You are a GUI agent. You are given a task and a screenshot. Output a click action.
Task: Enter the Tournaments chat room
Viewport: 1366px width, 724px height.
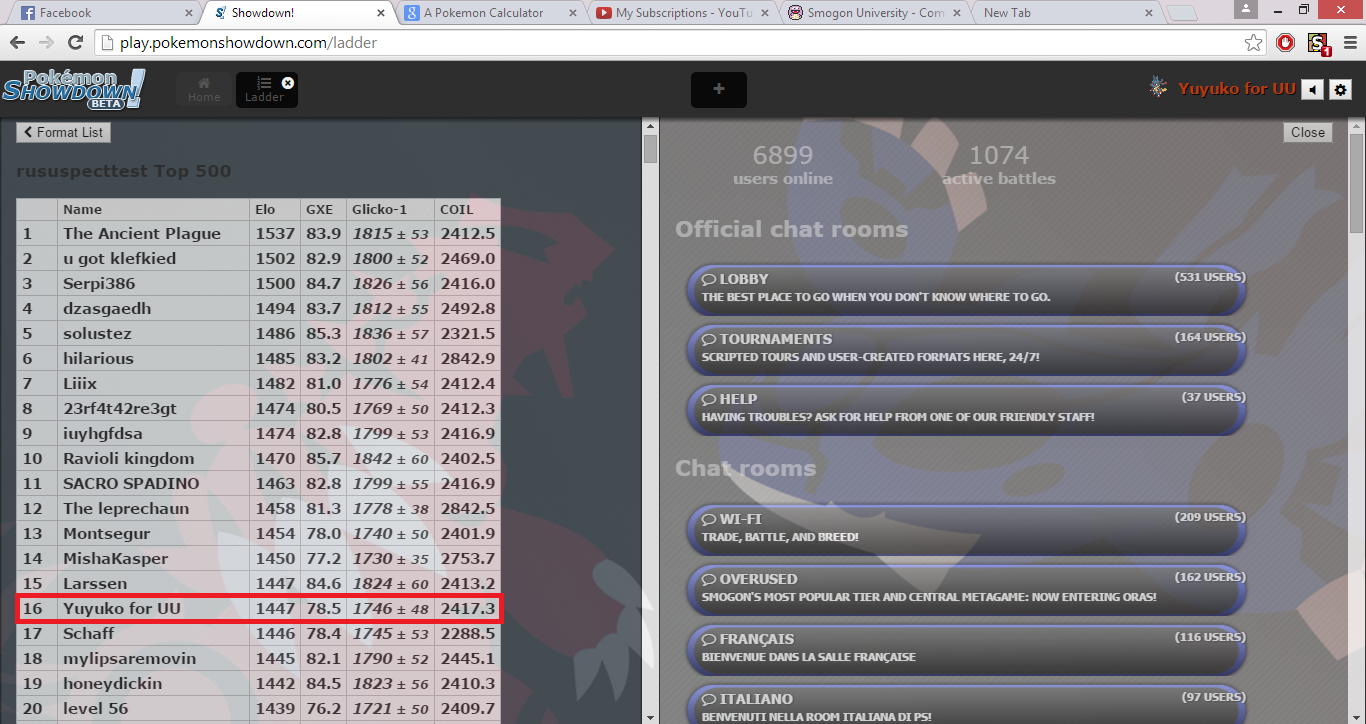coord(966,348)
